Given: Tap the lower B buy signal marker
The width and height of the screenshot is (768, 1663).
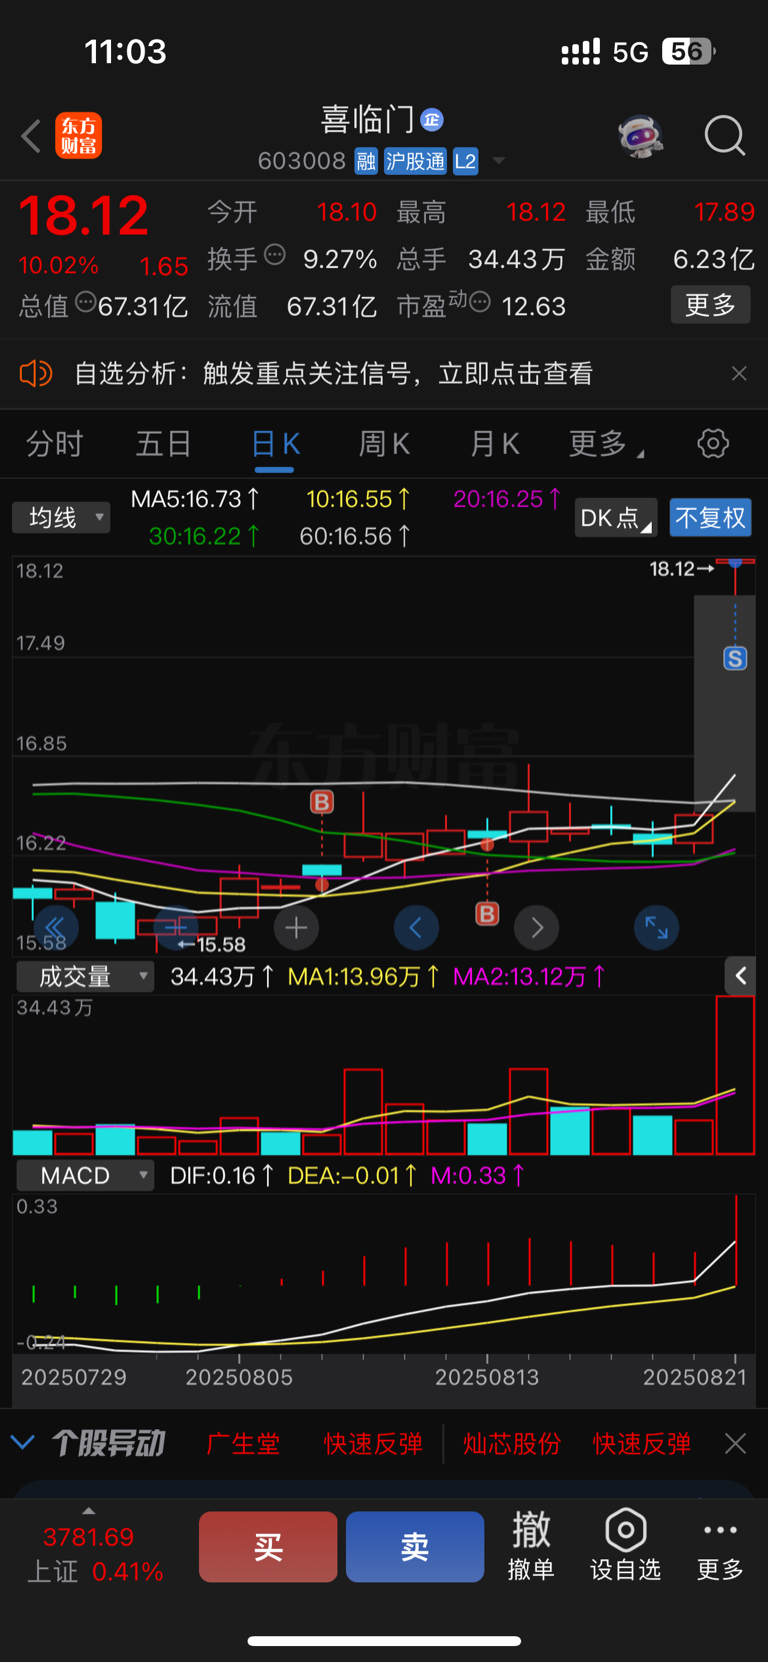Looking at the screenshot, I should click(x=487, y=913).
